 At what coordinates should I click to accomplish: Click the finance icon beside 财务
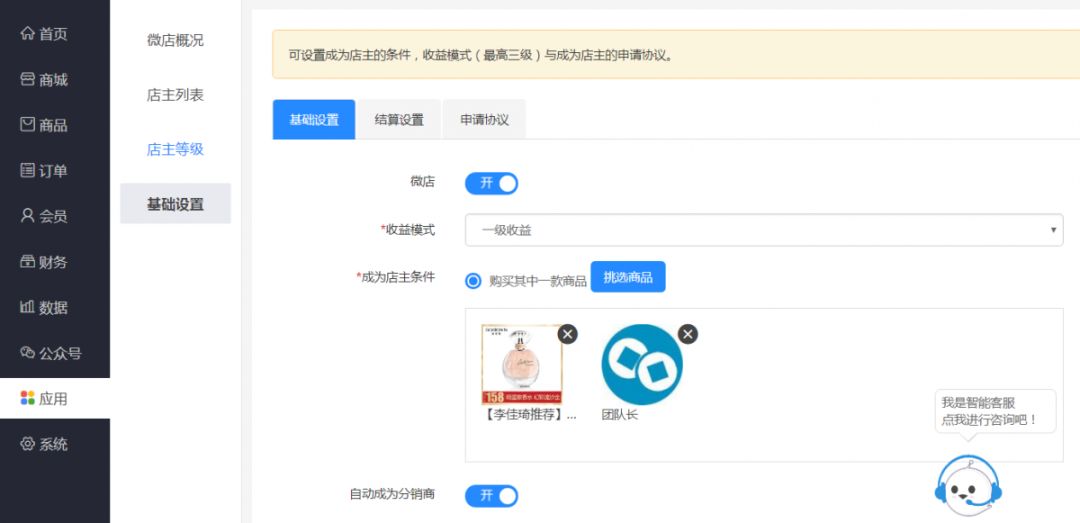27,262
